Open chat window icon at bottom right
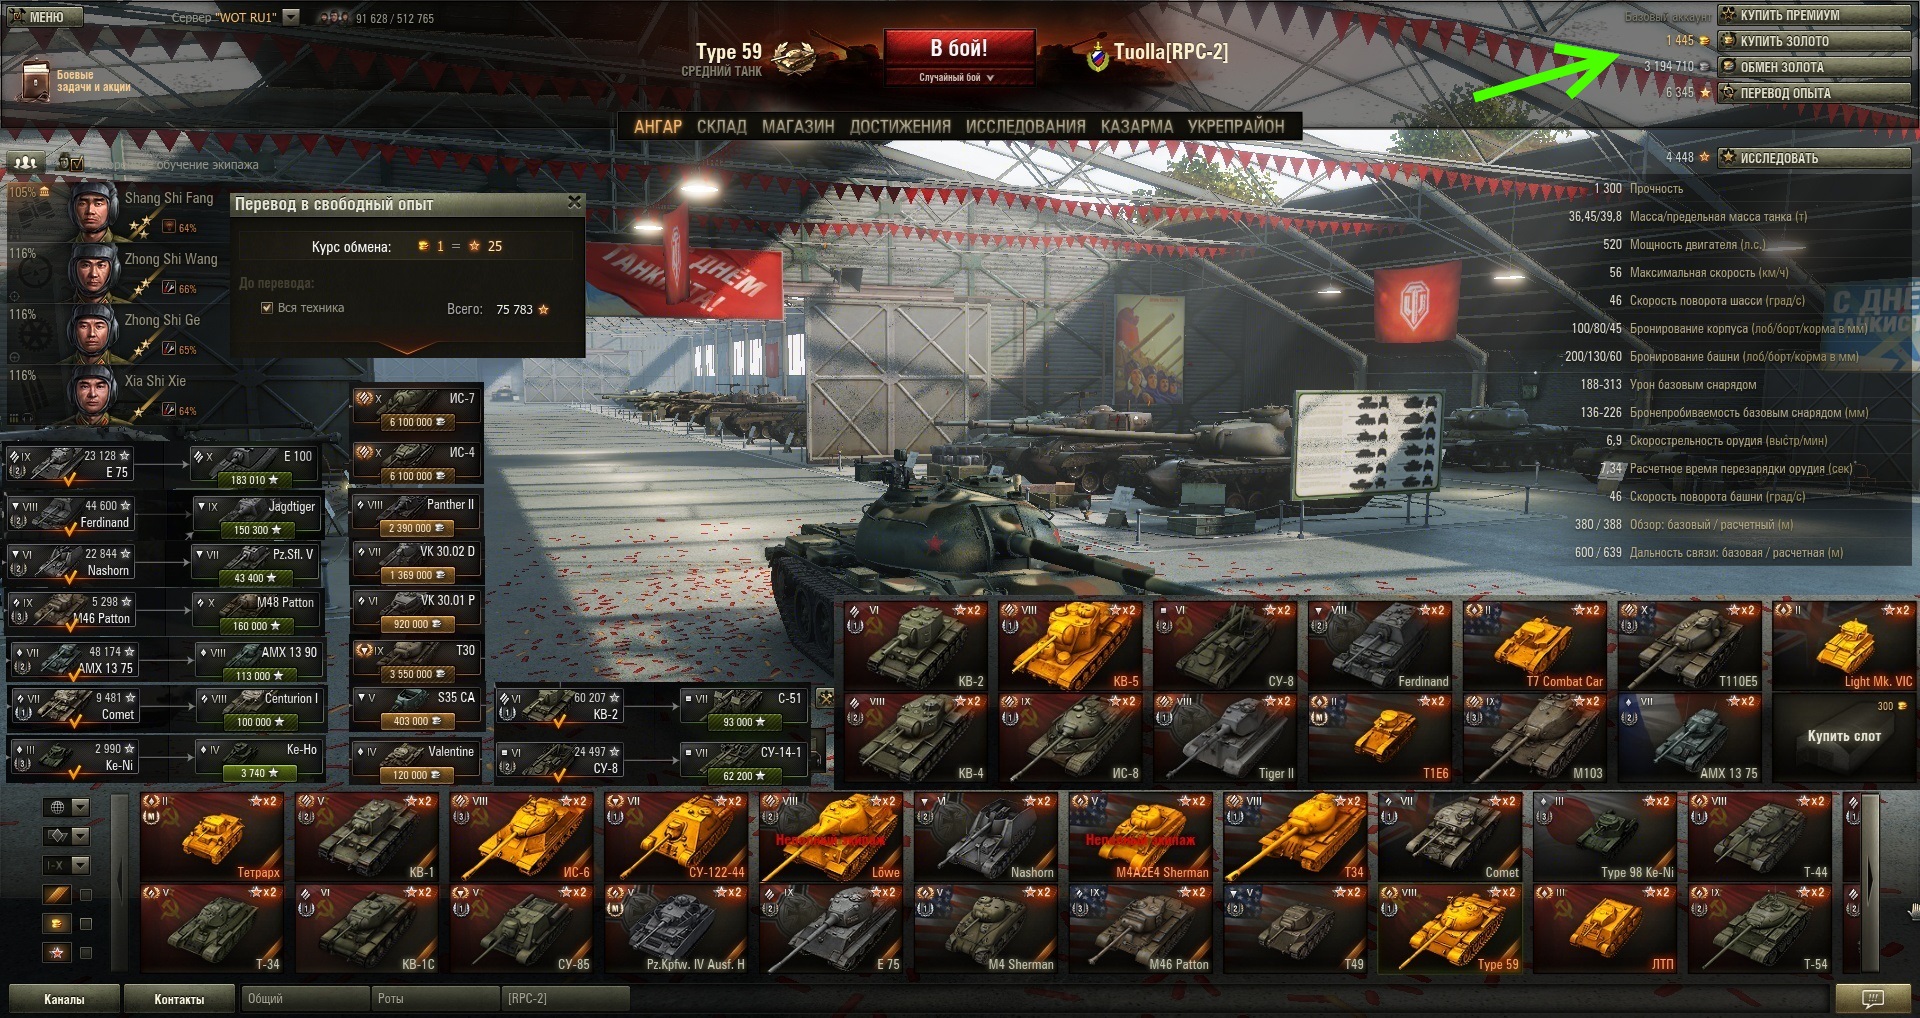Screen dimensions: 1920x1018 pyautogui.click(x=1872, y=998)
